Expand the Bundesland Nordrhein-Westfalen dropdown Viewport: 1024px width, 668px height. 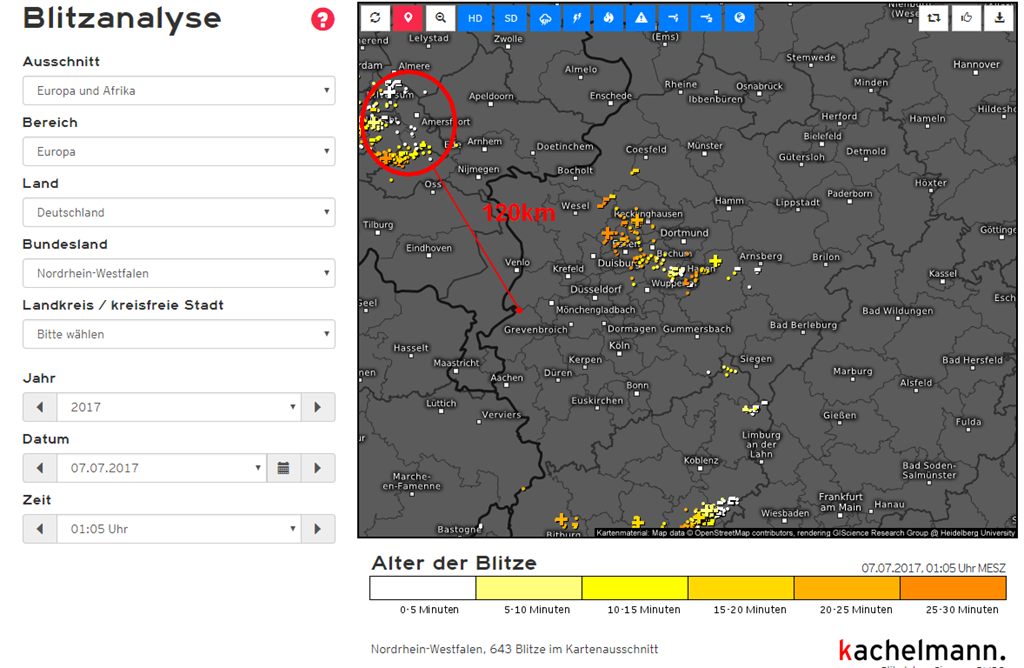179,273
